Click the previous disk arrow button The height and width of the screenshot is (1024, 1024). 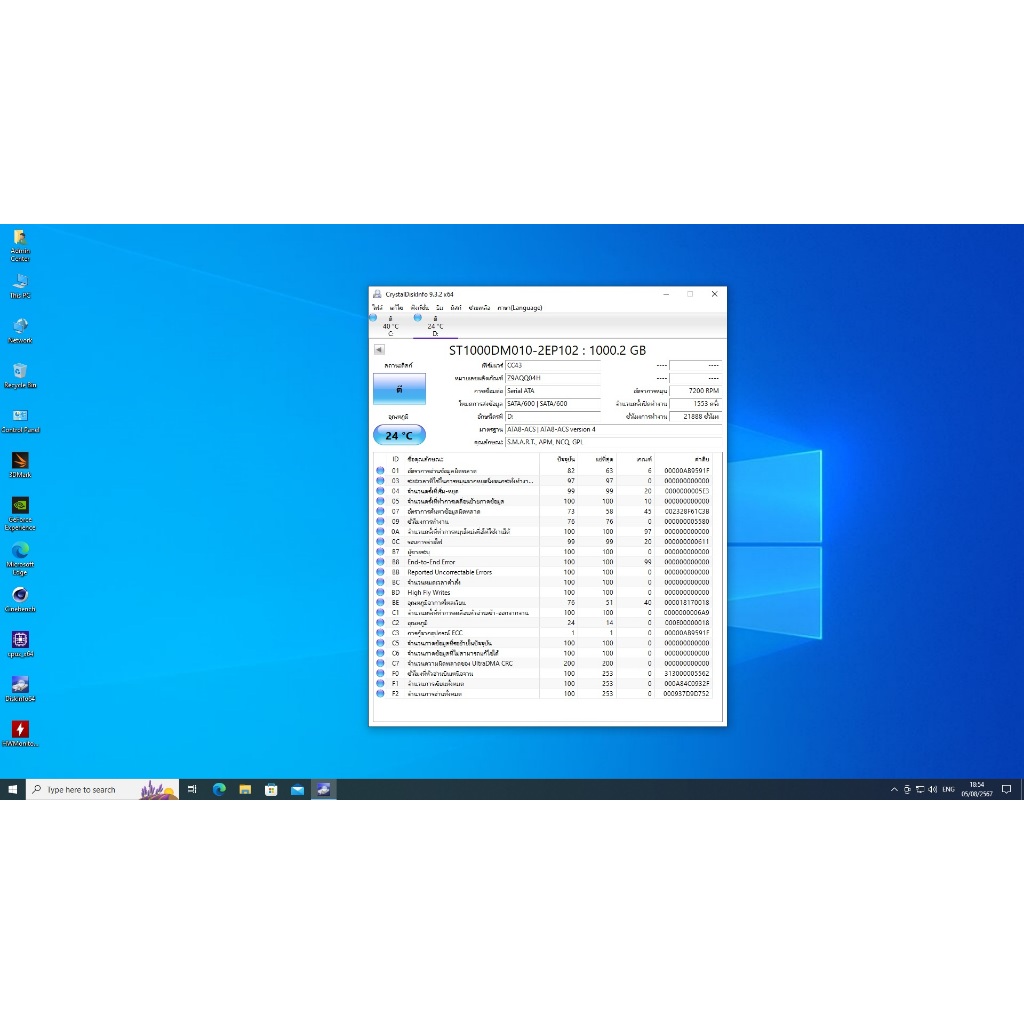click(379, 350)
